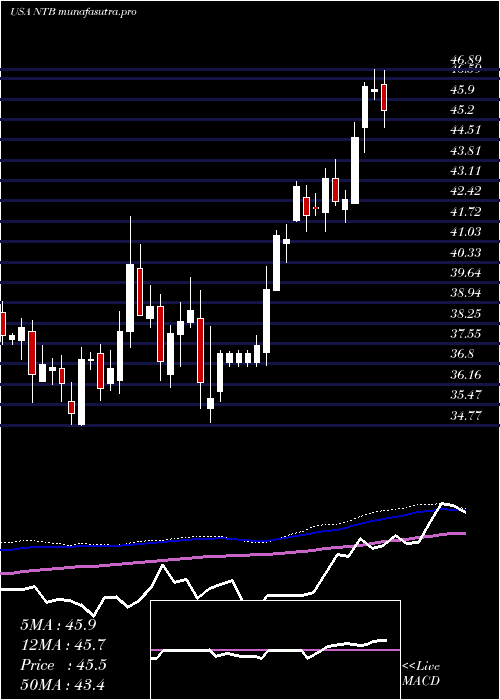Click the 42.42 price axis label

(x=466, y=192)
